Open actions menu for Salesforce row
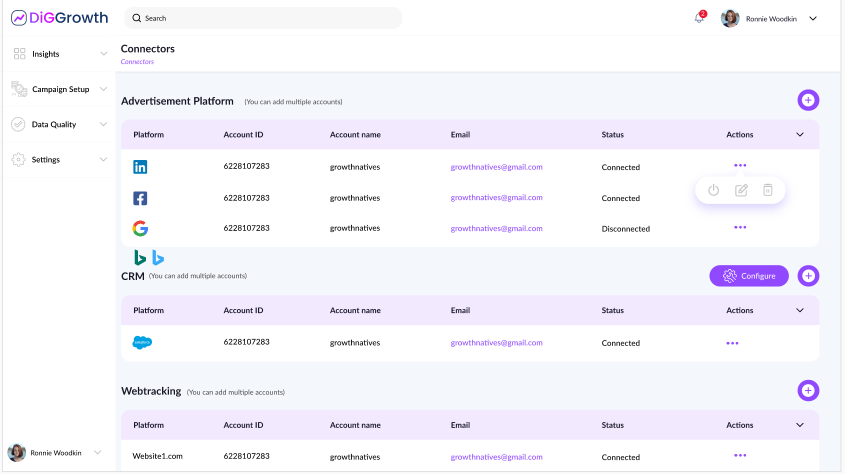 [x=732, y=343]
